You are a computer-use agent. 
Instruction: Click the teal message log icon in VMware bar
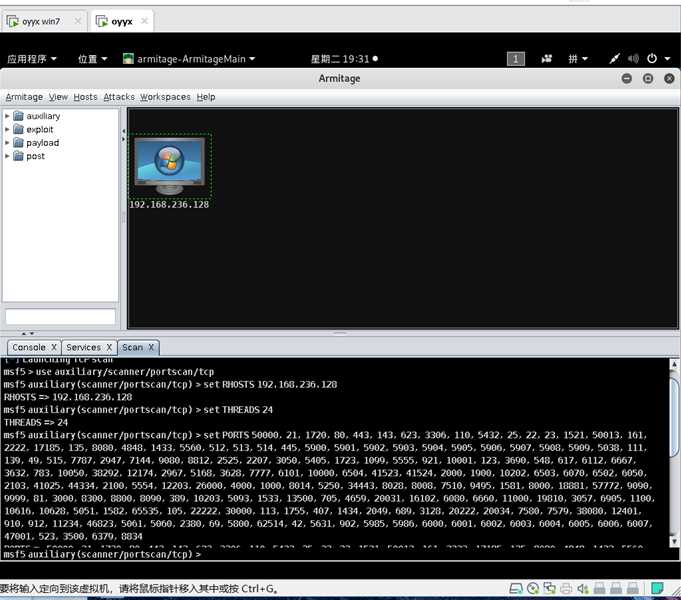point(657,589)
